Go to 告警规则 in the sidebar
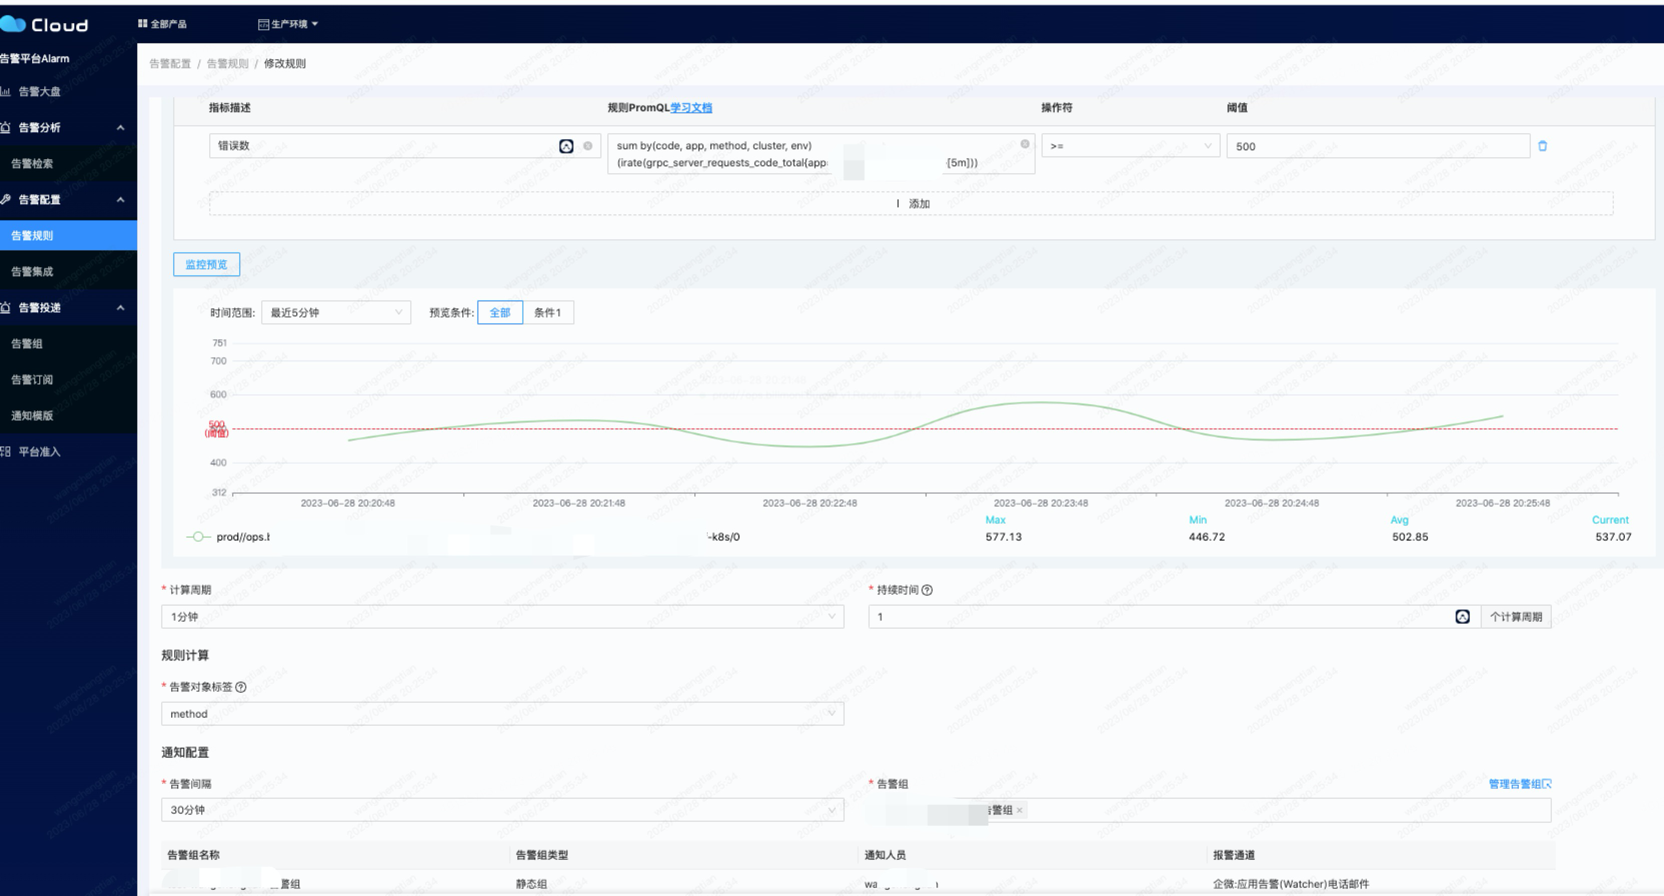Viewport: 1664px width, 896px height. click(68, 235)
